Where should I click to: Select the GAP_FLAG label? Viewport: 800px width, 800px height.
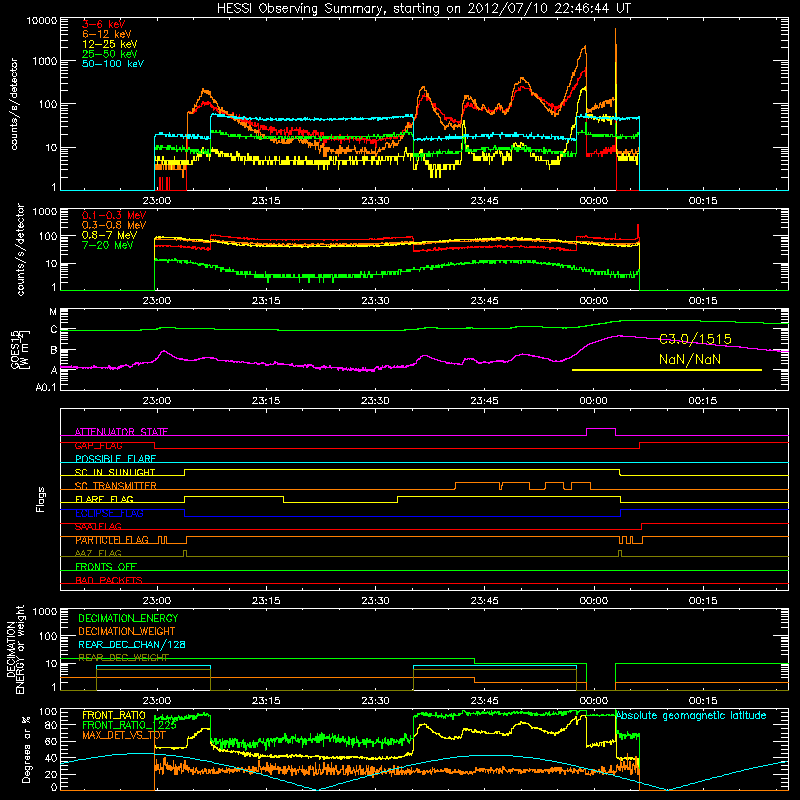coord(98,446)
